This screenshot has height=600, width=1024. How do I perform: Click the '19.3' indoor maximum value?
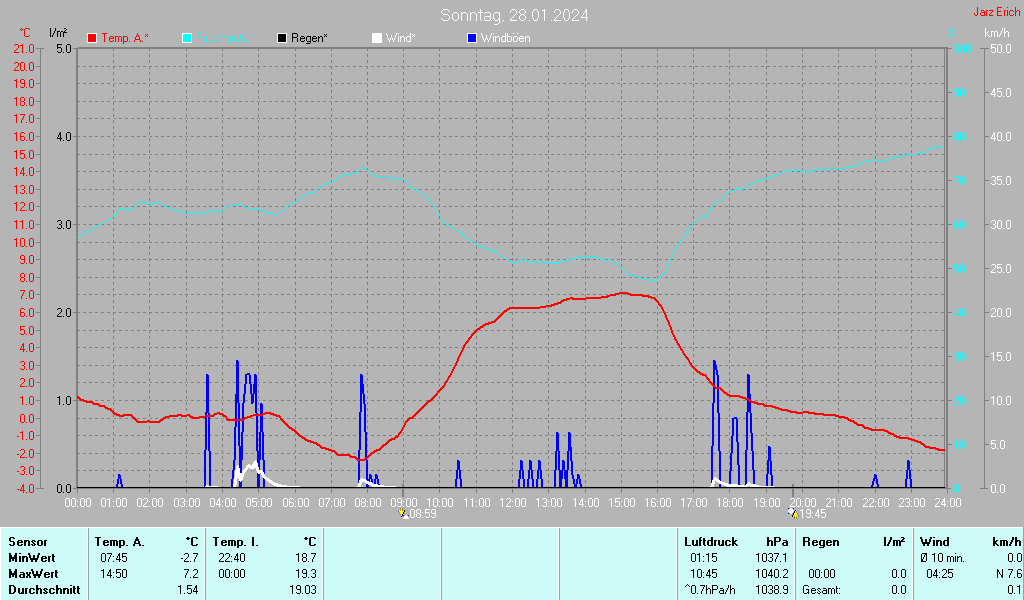click(306, 574)
